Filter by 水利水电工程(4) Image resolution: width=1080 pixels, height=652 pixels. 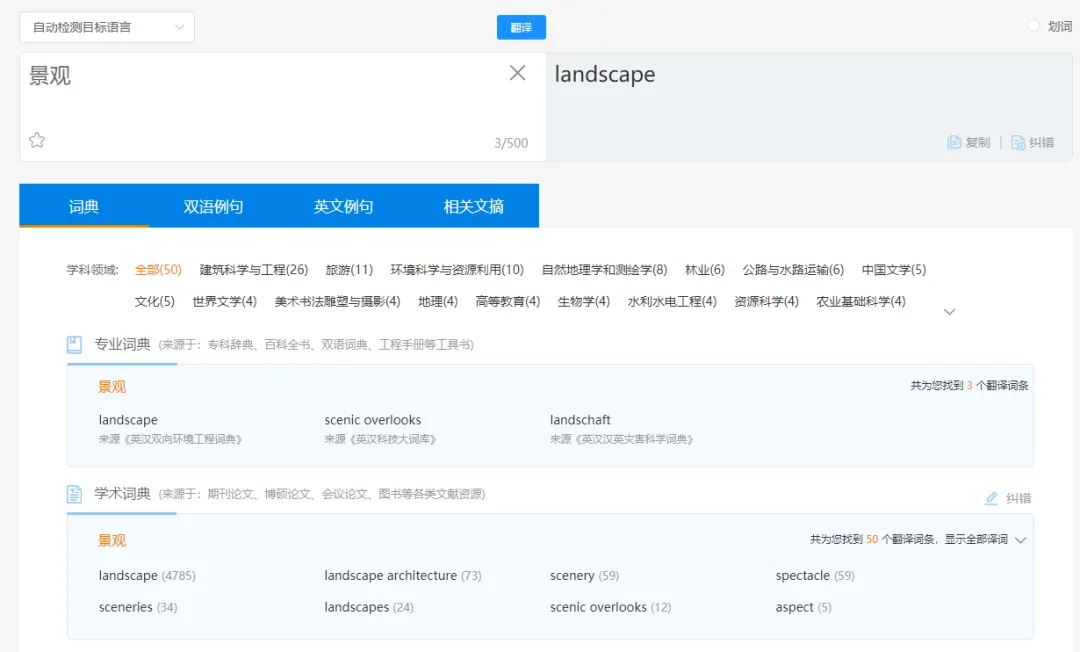tap(672, 302)
